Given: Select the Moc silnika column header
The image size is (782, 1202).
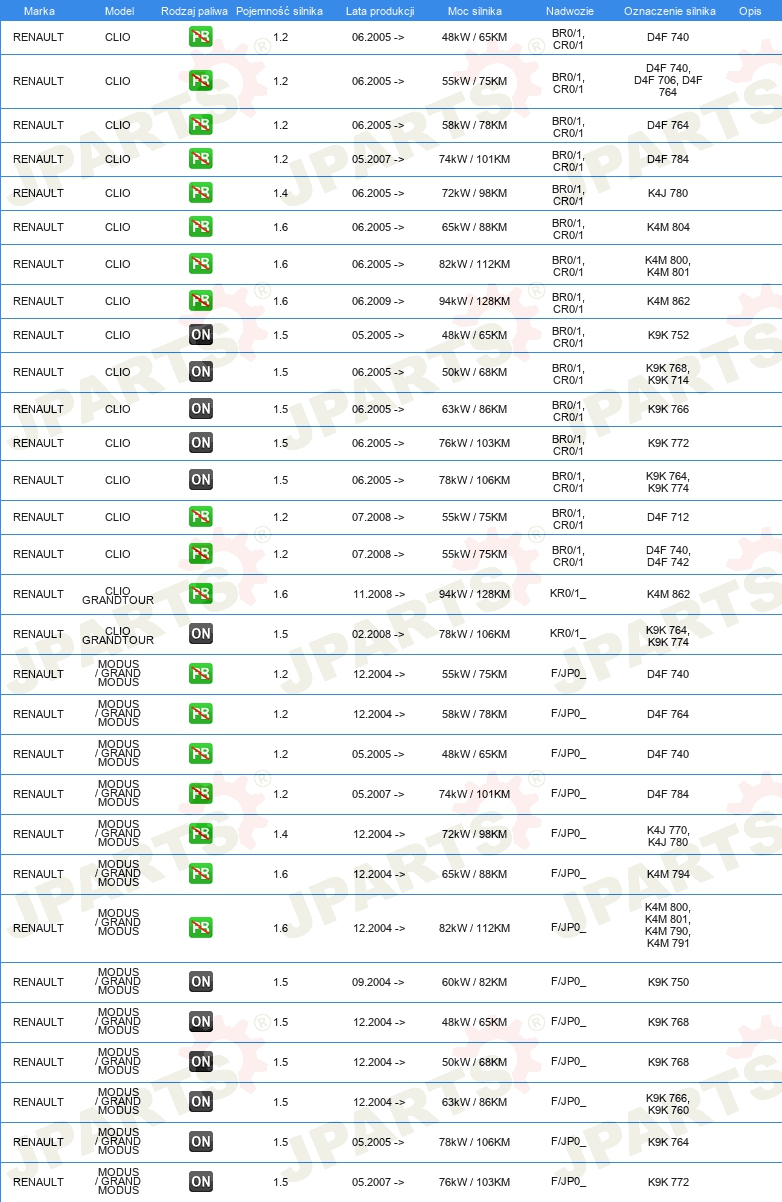Looking at the screenshot, I should pos(475,11).
